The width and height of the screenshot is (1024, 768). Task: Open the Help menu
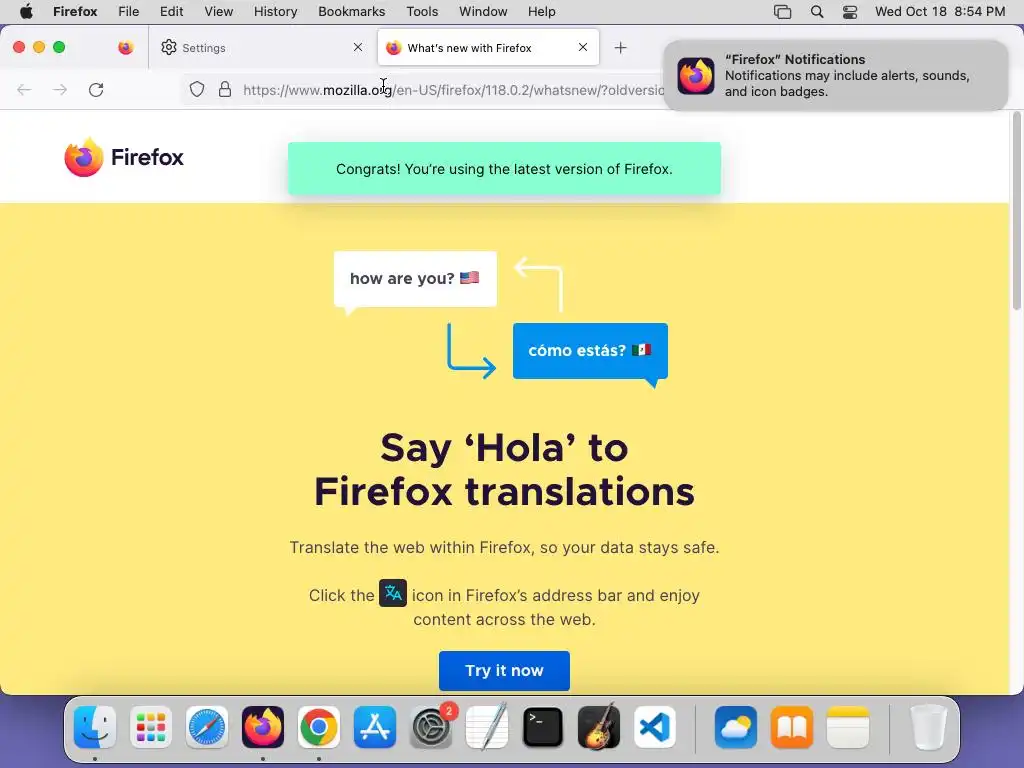[541, 12]
